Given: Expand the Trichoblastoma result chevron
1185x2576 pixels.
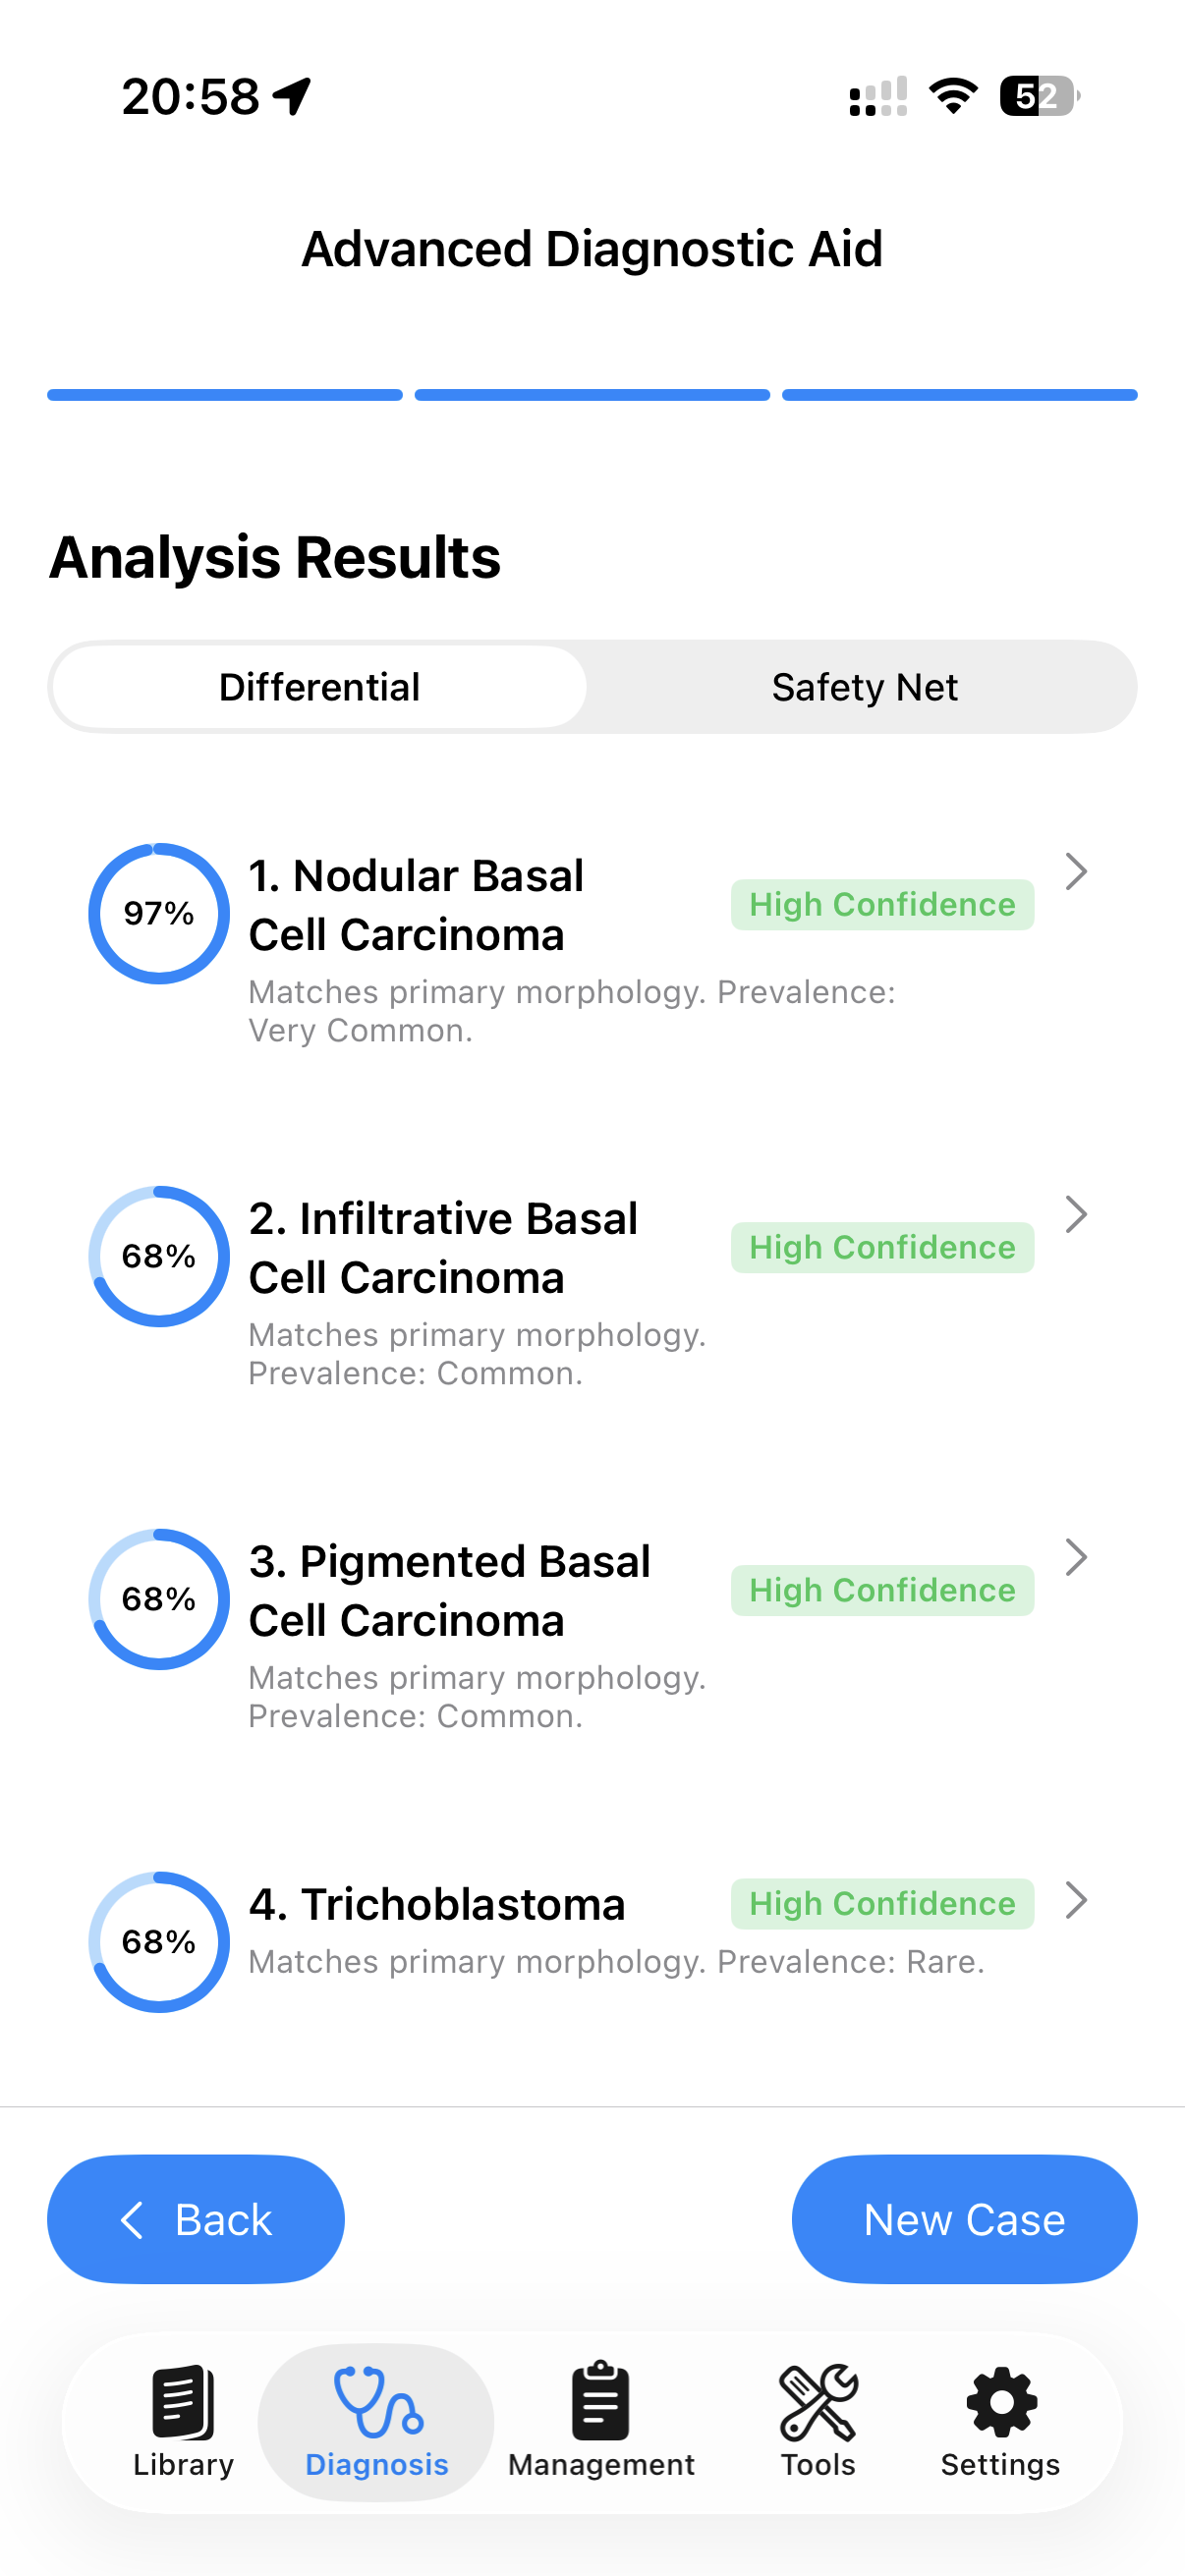Looking at the screenshot, I should click(1076, 1901).
